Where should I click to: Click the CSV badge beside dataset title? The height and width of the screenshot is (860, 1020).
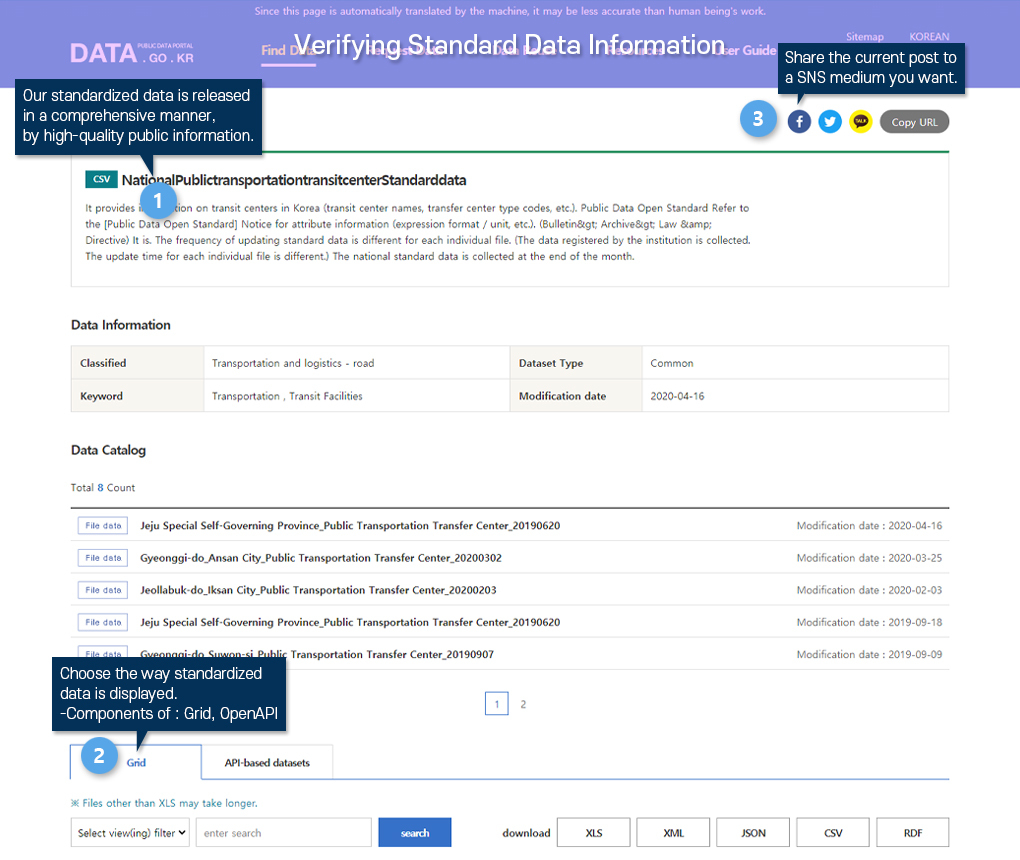point(101,179)
